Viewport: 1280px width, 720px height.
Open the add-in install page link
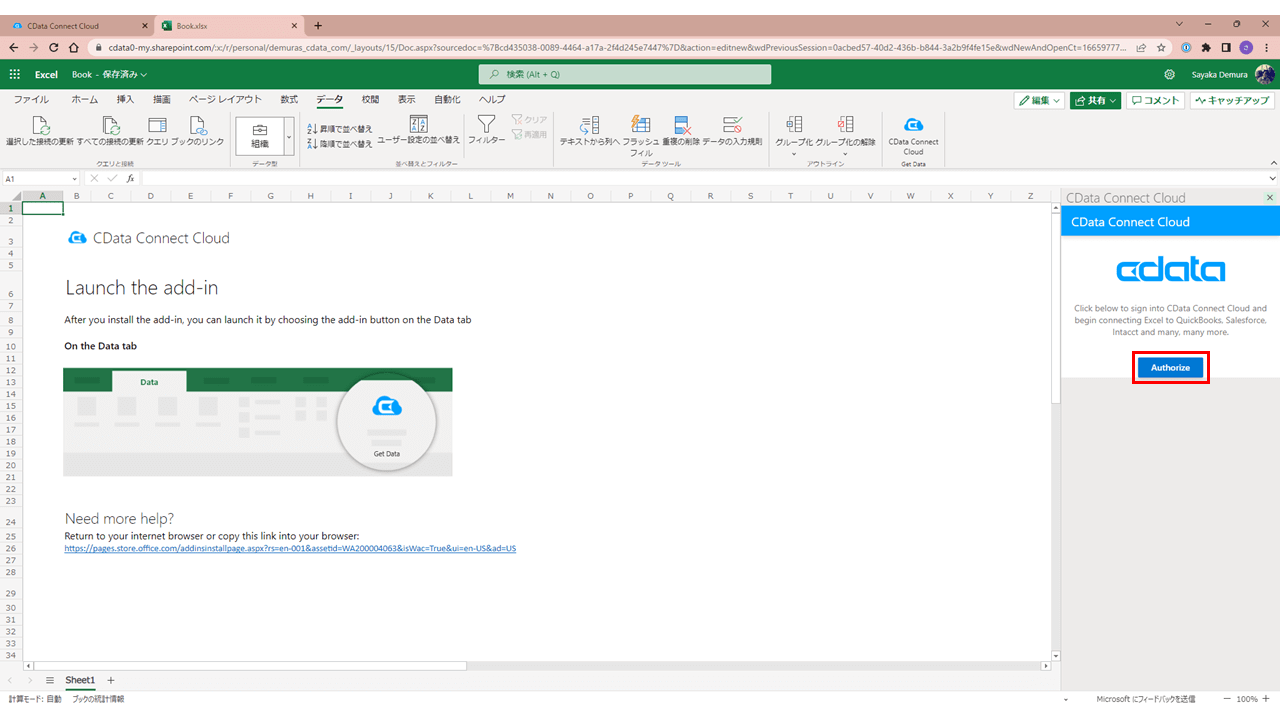click(290, 548)
